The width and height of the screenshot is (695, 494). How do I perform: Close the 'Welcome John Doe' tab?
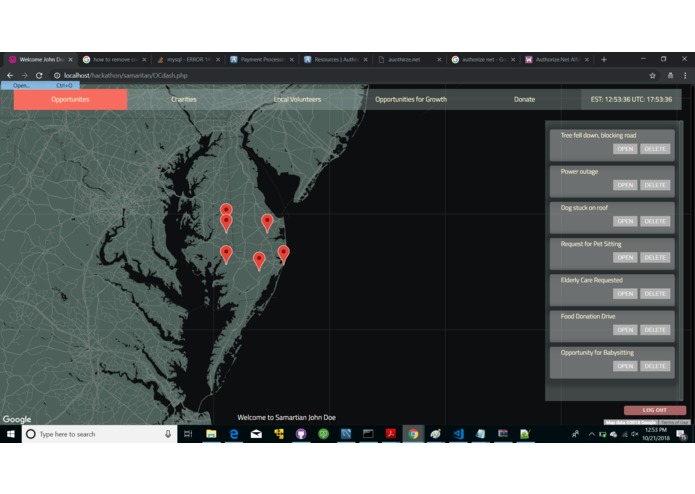pos(70,59)
